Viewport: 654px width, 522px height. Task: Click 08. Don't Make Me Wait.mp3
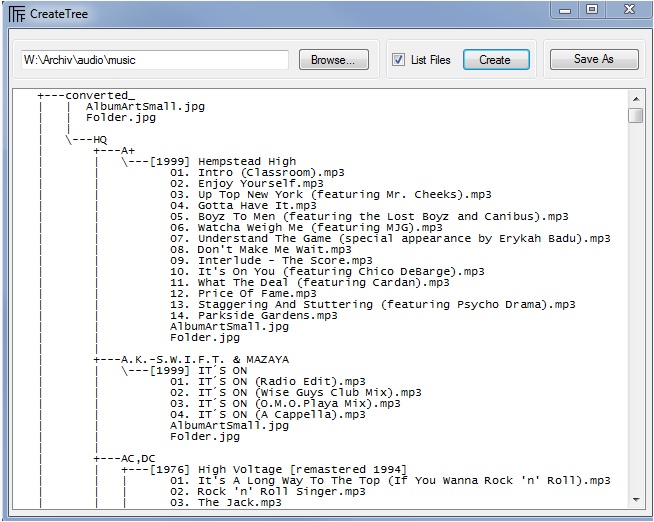261,250
